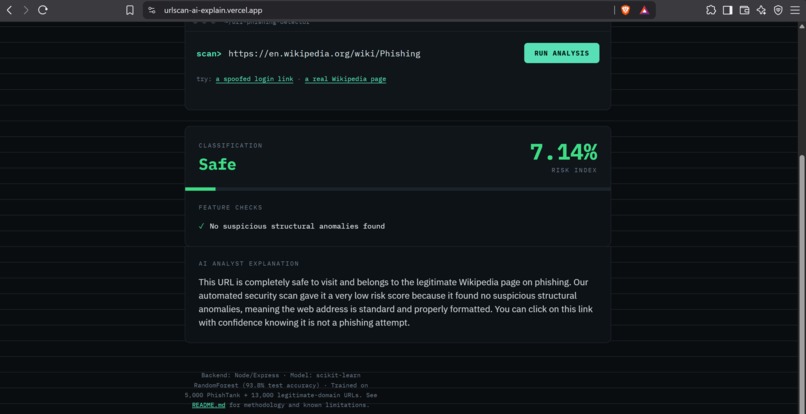The width and height of the screenshot is (806, 414).
Task: Open Brave Wallet icon
Action: point(744,10)
